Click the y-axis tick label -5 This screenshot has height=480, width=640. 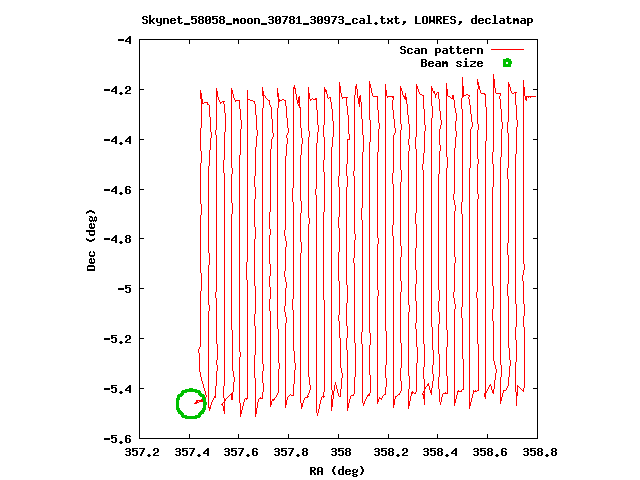tap(124, 289)
